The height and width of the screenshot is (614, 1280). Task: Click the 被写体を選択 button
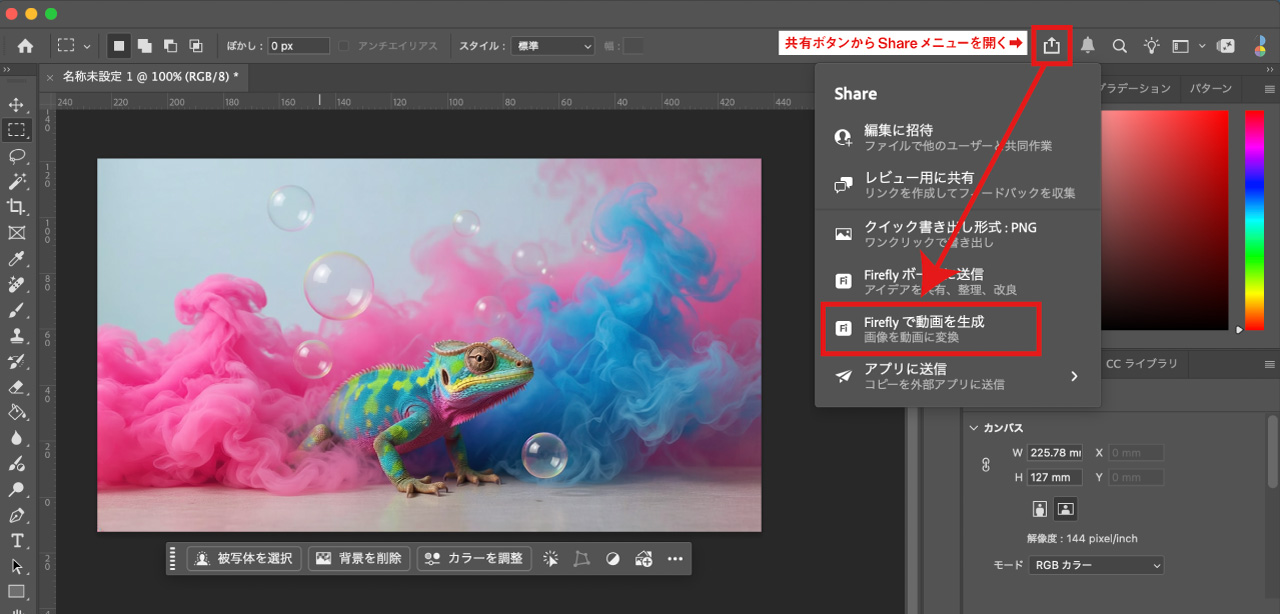click(x=244, y=558)
